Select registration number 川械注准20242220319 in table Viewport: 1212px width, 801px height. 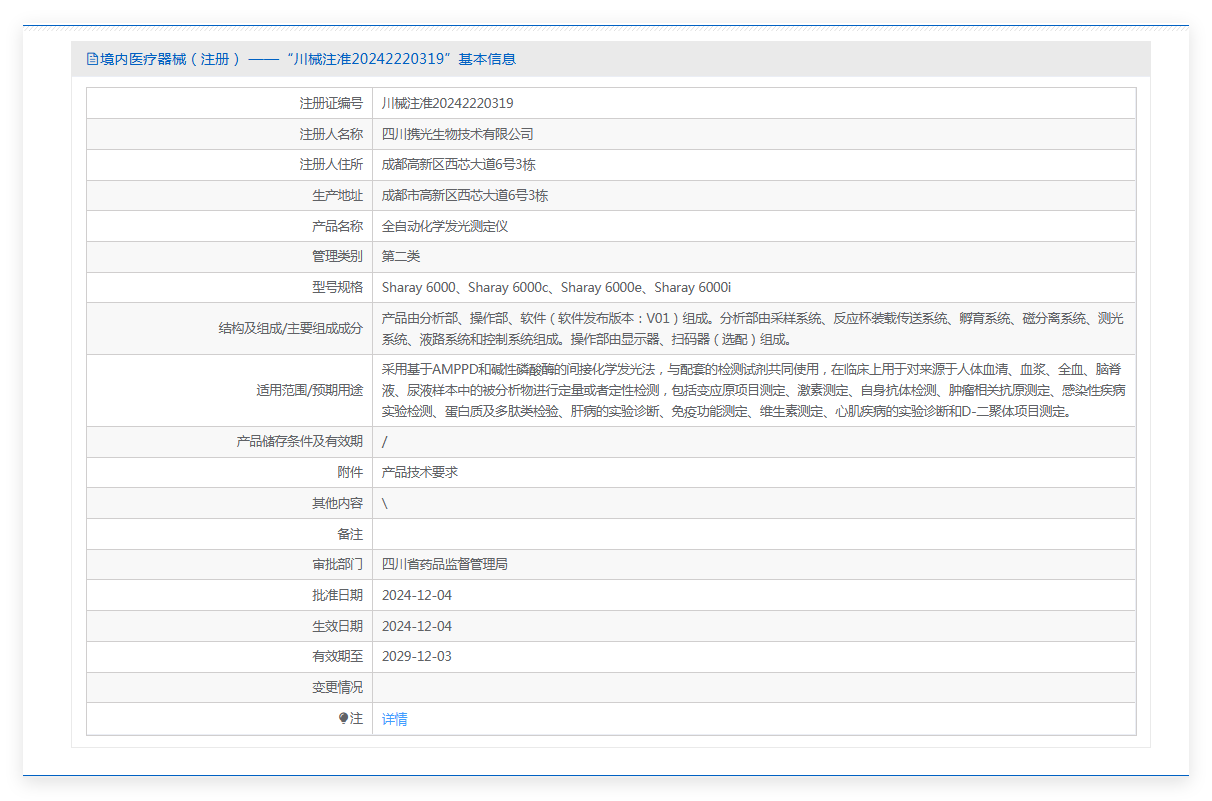[x=447, y=103]
